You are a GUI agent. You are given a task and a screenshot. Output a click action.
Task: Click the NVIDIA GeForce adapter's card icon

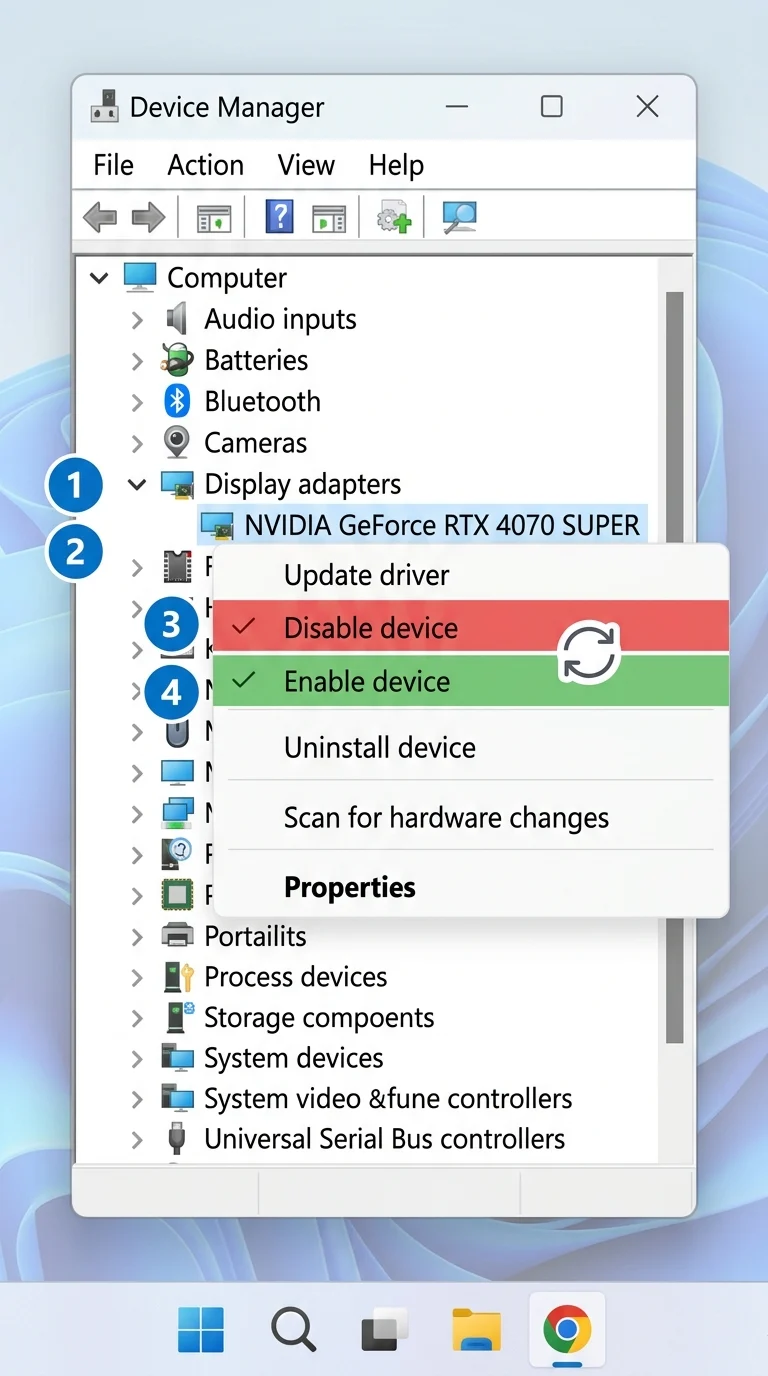click(x=216, y=525)
